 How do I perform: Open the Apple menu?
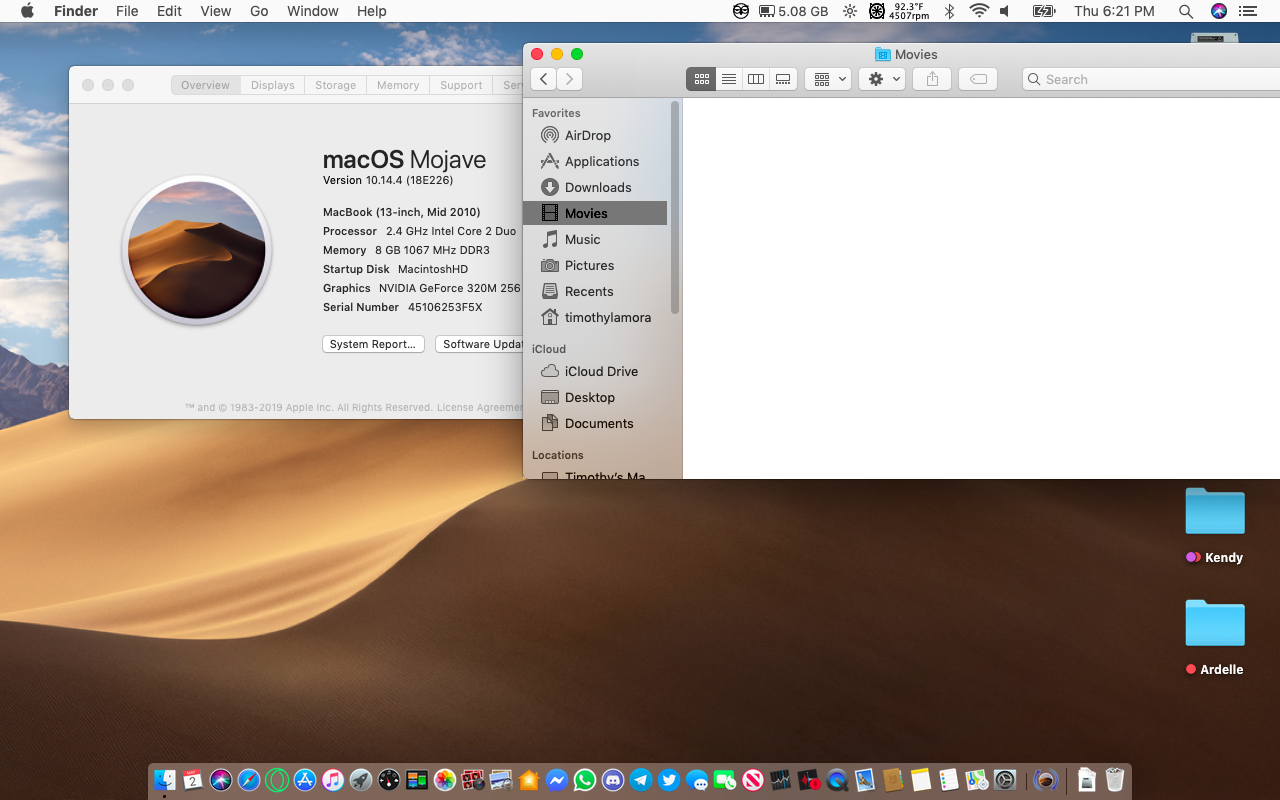click(x=27, y=11)
